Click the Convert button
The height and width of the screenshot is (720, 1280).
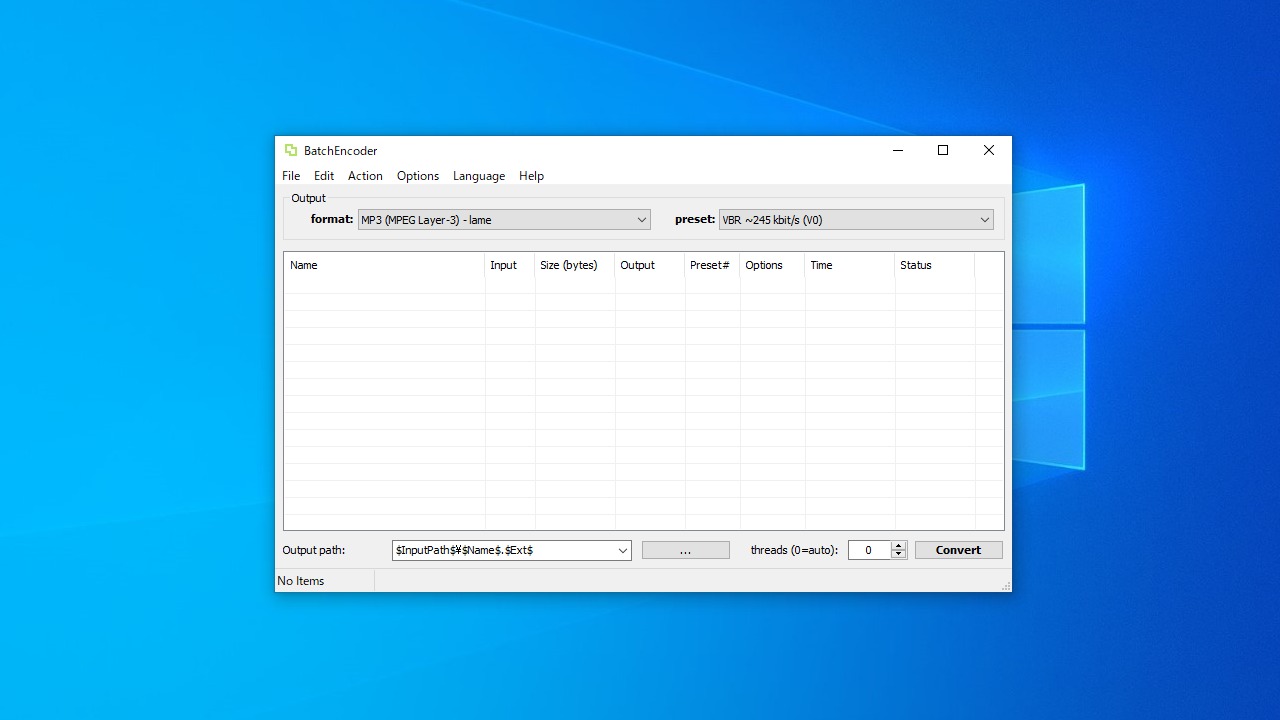click(x=958, y=550)
